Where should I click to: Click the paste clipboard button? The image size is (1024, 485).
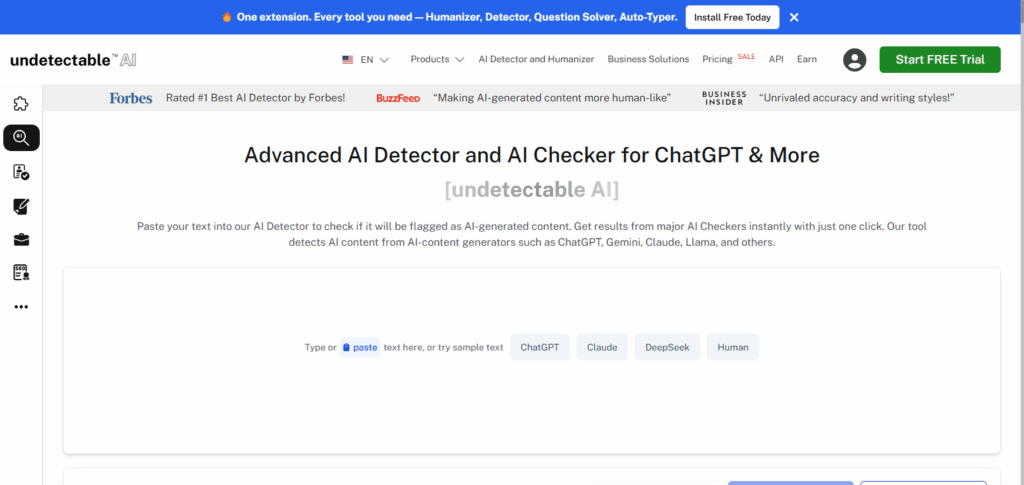tap(360, 347)
